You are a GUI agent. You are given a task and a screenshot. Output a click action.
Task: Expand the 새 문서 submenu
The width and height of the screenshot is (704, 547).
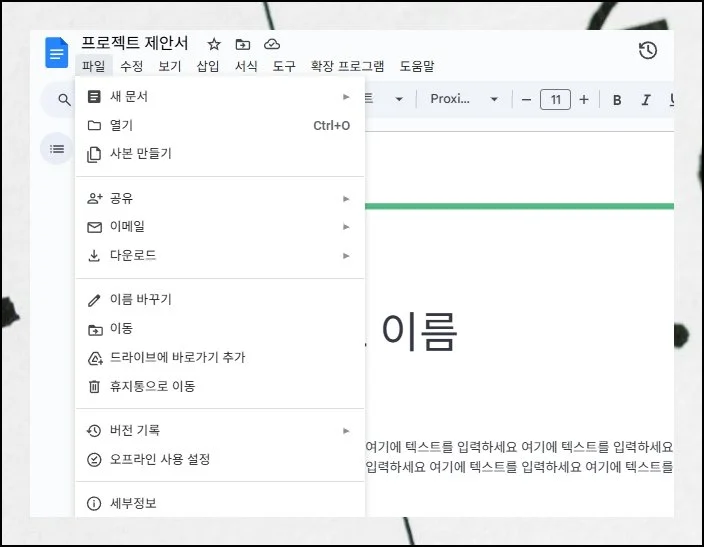[x=346, y=97]
